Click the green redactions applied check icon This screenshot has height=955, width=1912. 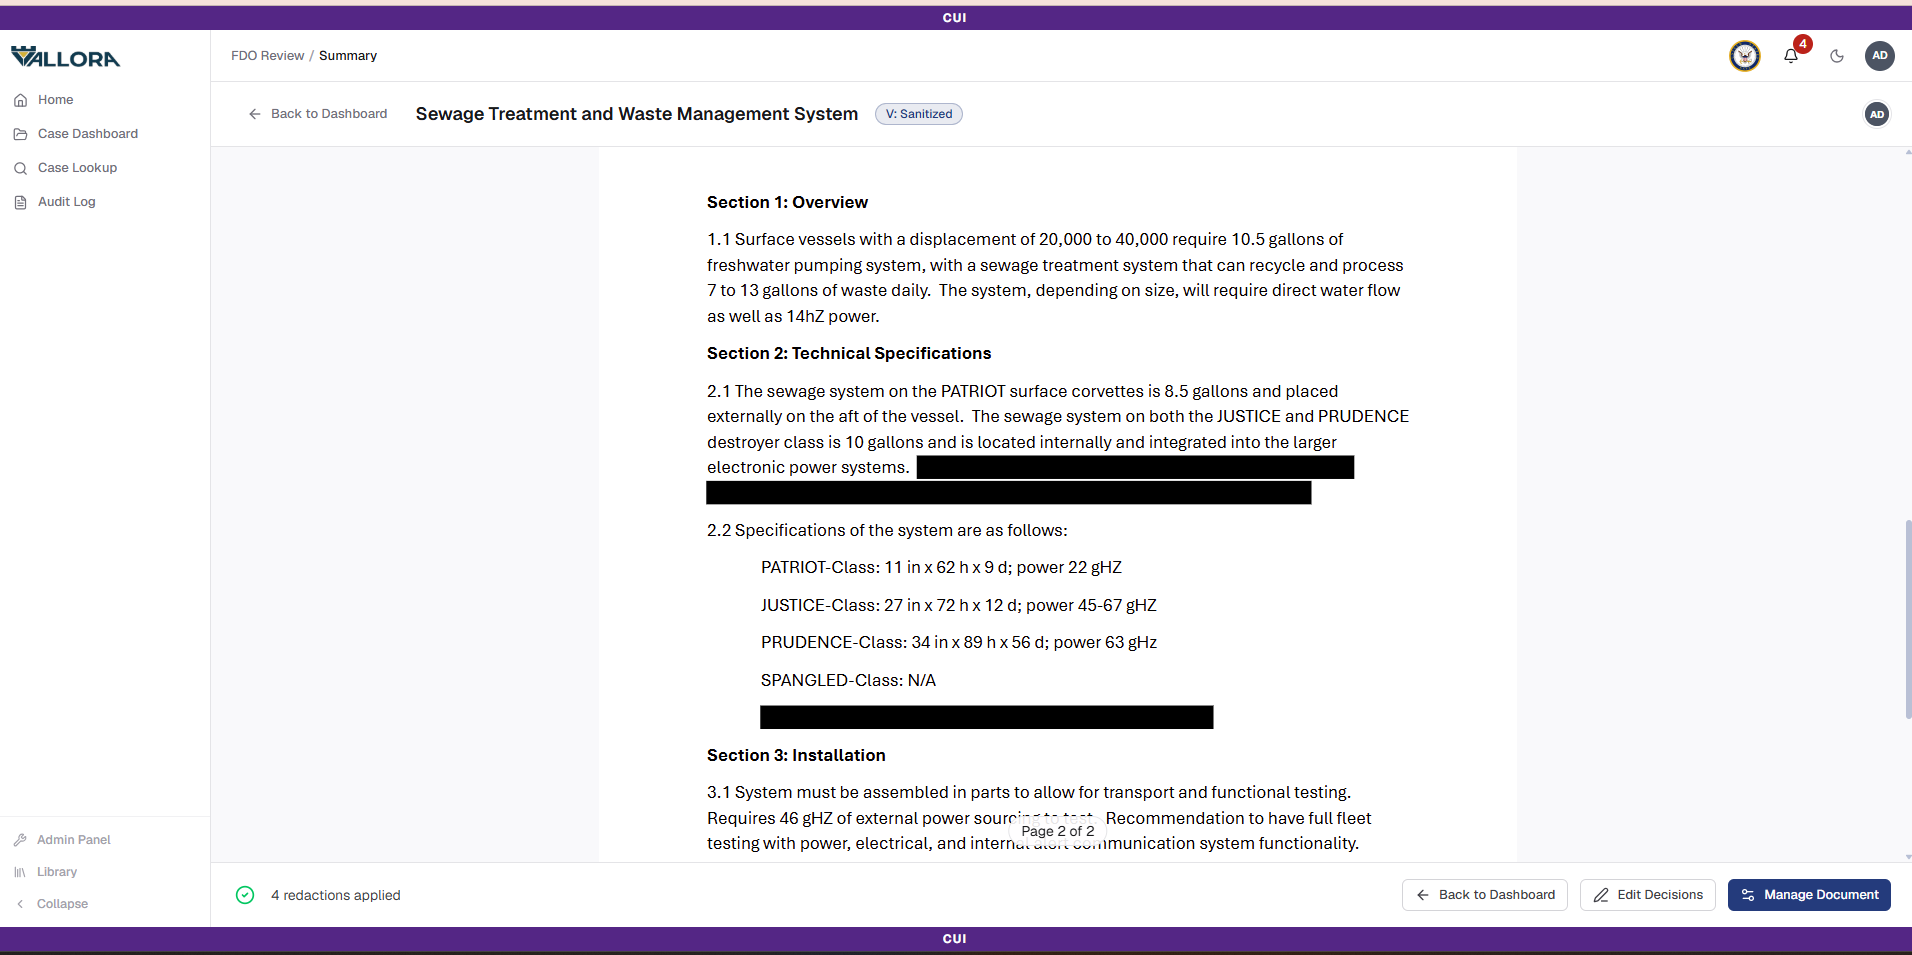[245, 895]
